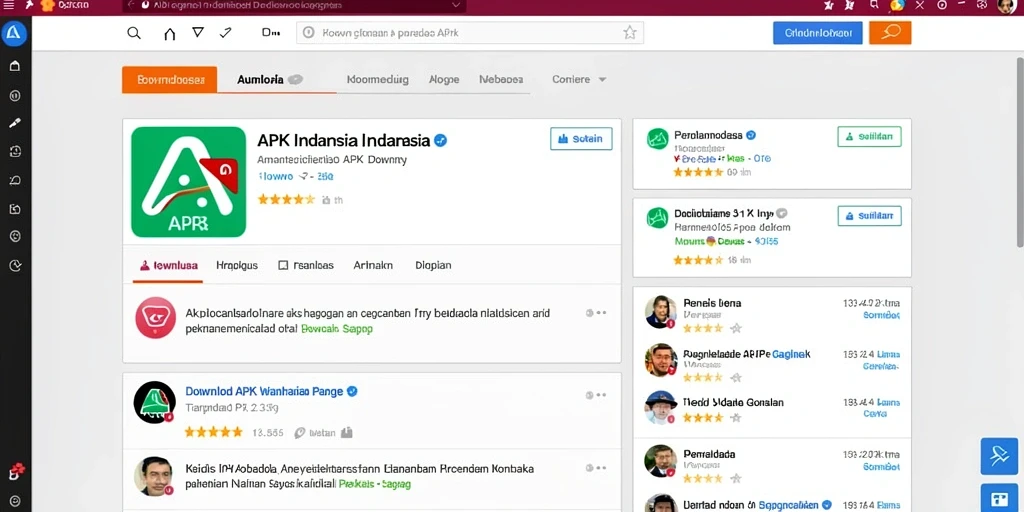Viewport: 1024px width, 512px height.
Task: Switch to the Aloge tab
Action: coord(444,80)
